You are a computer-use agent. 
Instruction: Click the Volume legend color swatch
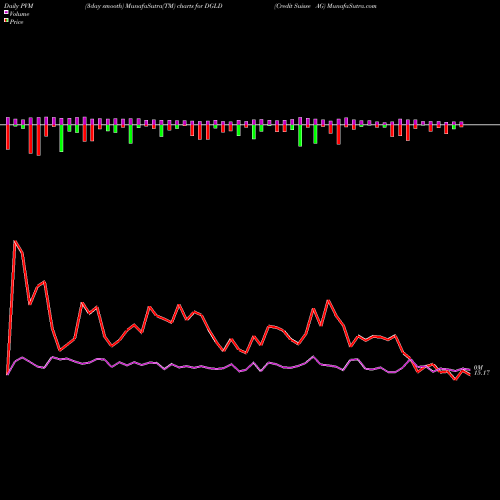(6, 13)
